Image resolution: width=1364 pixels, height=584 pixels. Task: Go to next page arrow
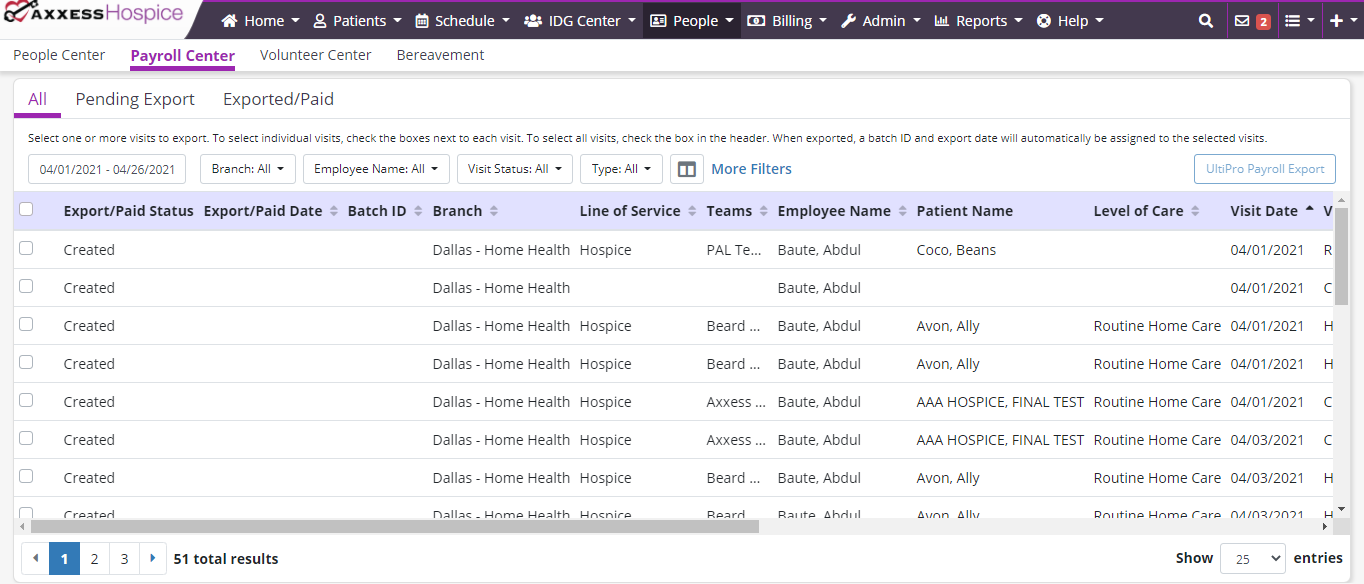[x=153, y=559]
